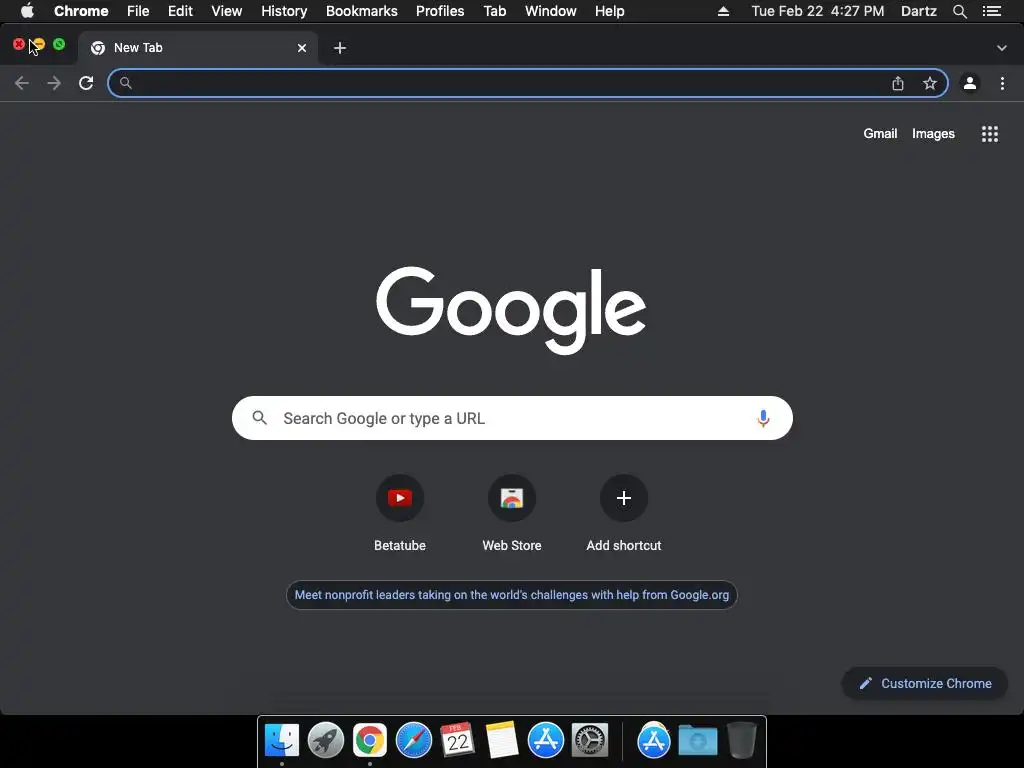The height and width of the screenshot is (768, 1024).
Task: Open Finder from the Dock
Action: tap(282, 741)
